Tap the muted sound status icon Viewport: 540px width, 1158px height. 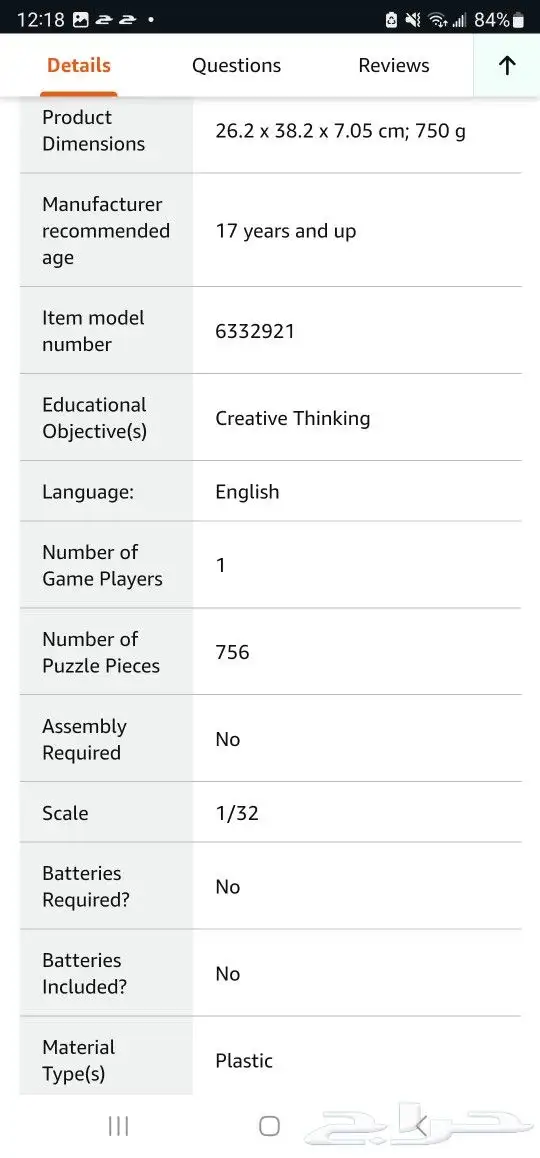(414, 20)
